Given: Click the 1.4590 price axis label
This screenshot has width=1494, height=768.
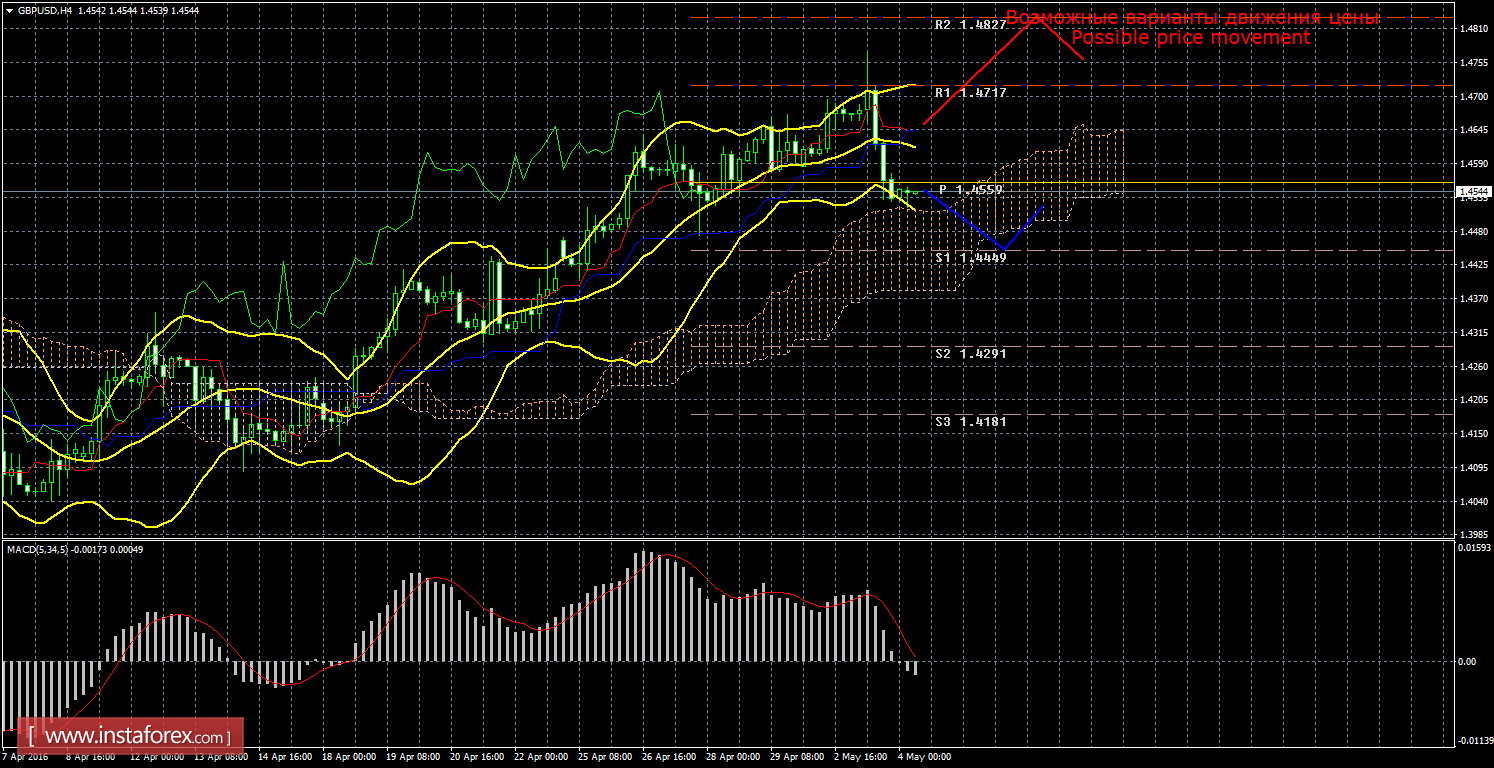Looking at the screenshot, I should click(1474, 164).
